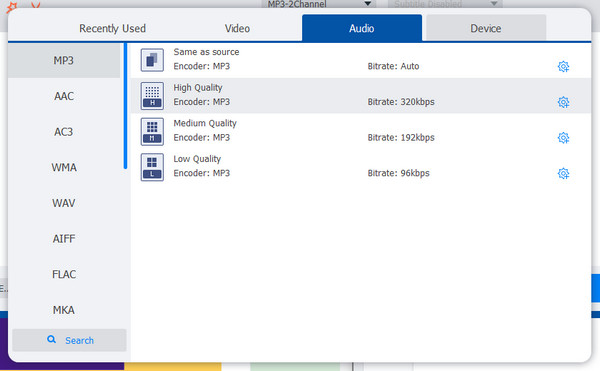Screen dimensions: 600x371
Task: Click the Same as source preset icon
Action: click(152, 60)
